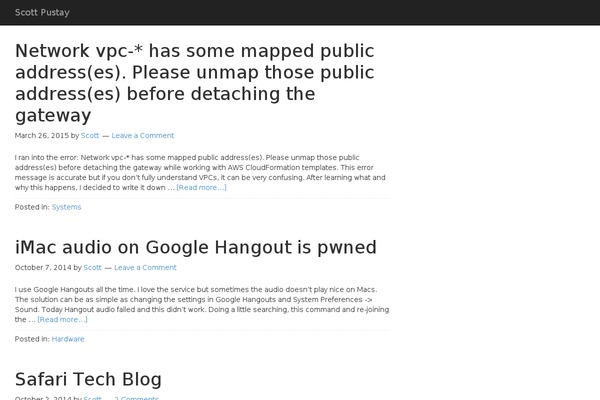The height and width of the screenshot is (400, 600).
Task: Click the 'October 7, 2014' post date text
Action: pyautogui.click(x=43, y=268)
